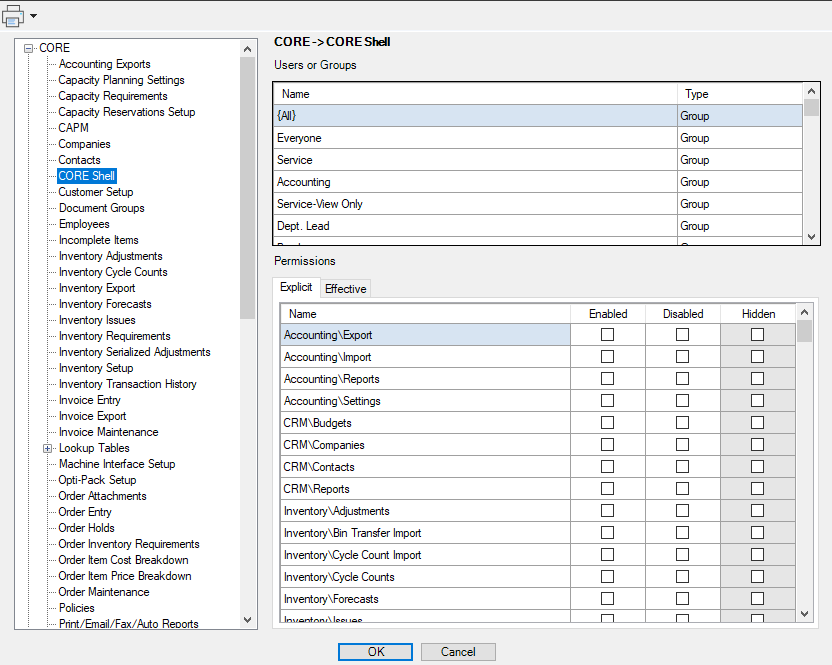
Task: Collapse the CORE tree node
Action: coord(29,48)
